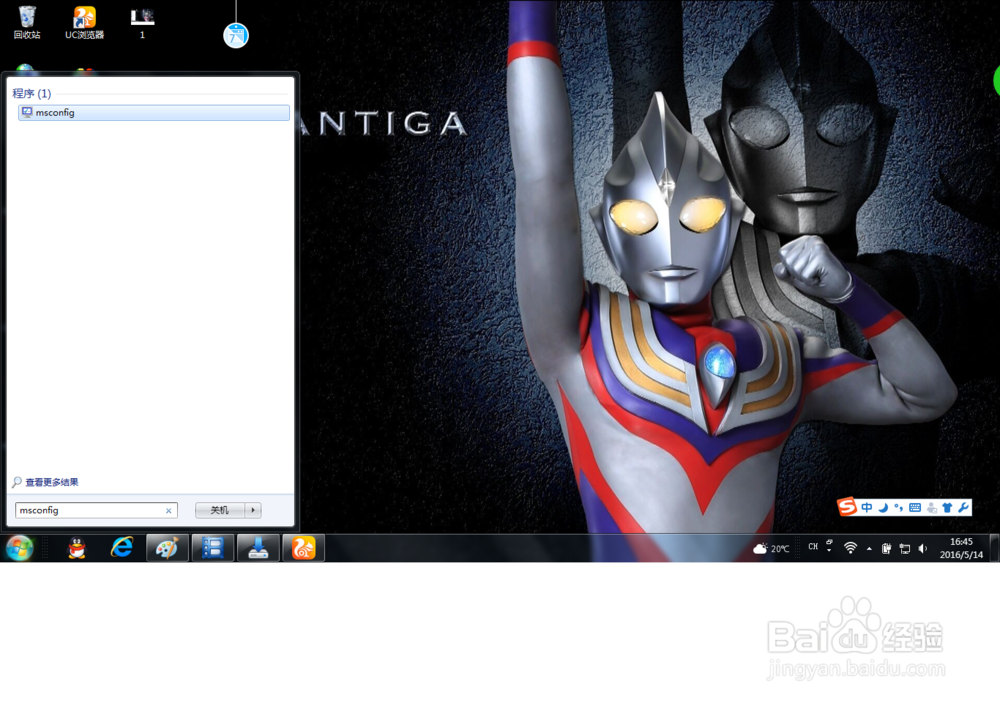
Task: Open the msconfig program result
Action: point(154,112)
